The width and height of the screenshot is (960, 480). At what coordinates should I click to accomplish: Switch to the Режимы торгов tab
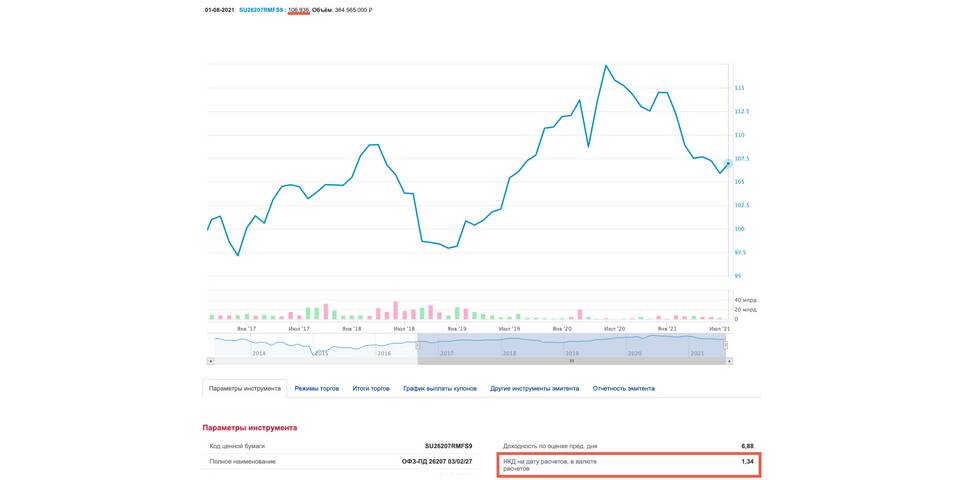[316, 388]
